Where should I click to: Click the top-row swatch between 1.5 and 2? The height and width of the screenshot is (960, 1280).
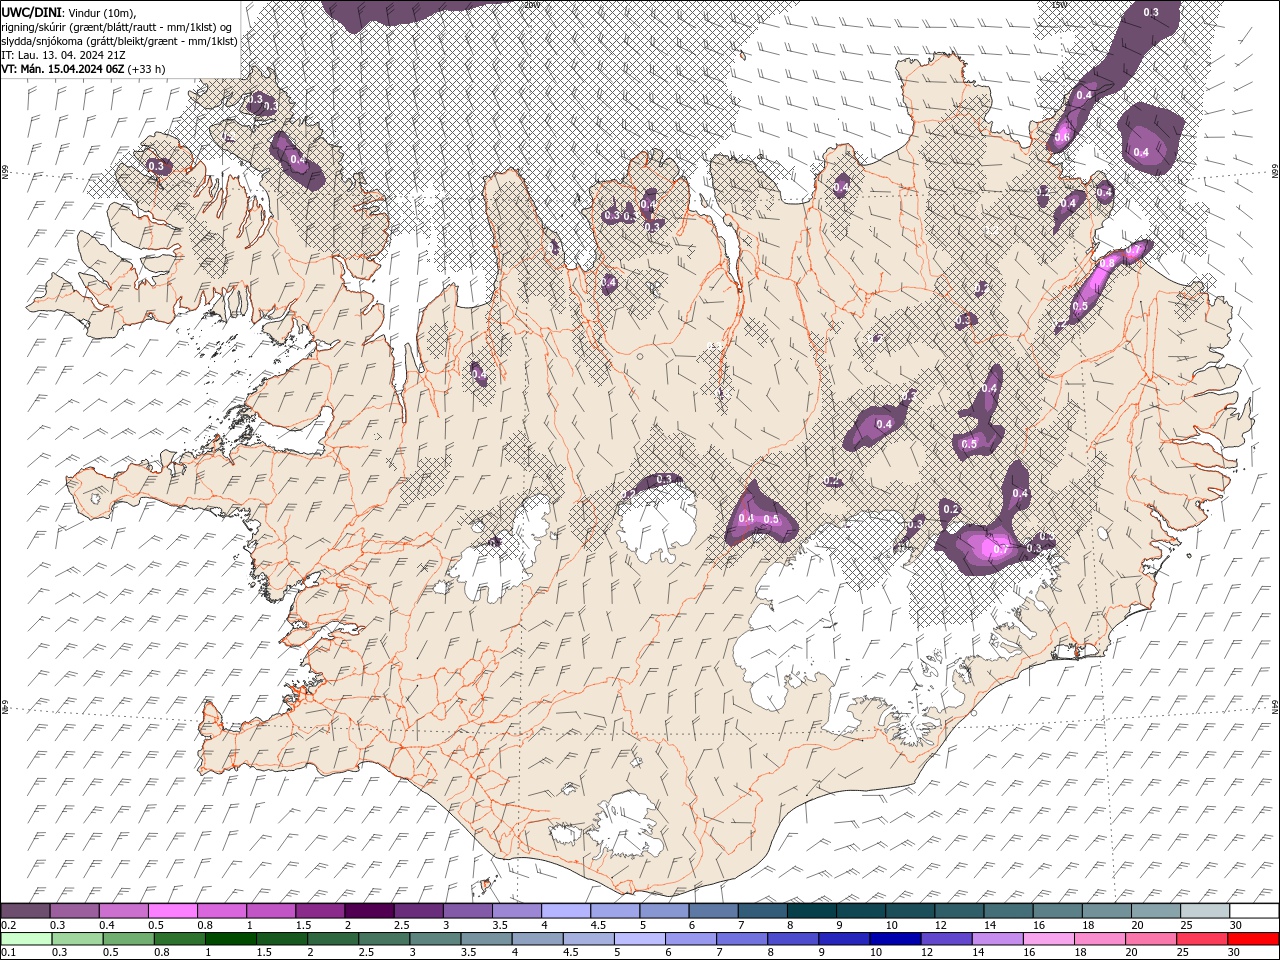320,911
